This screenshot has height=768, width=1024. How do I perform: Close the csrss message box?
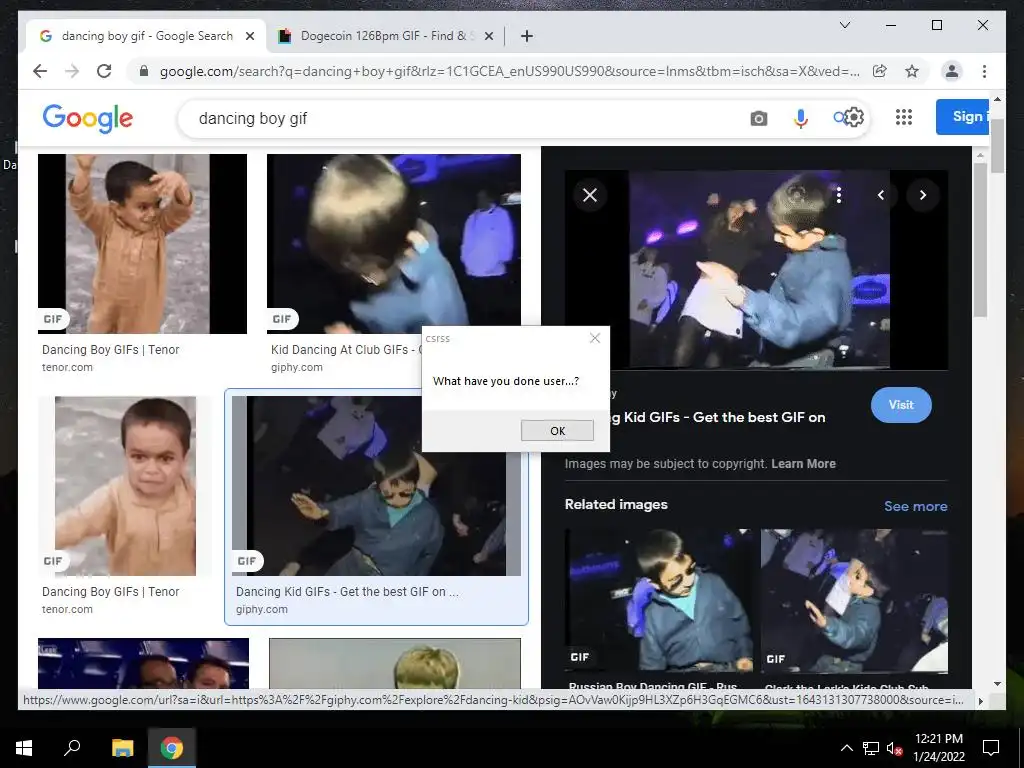pyautogui.click(x=594, y=338)
